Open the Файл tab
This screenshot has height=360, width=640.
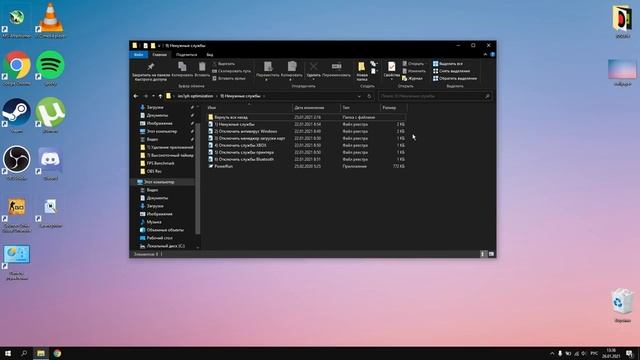(x=139, y=54)
